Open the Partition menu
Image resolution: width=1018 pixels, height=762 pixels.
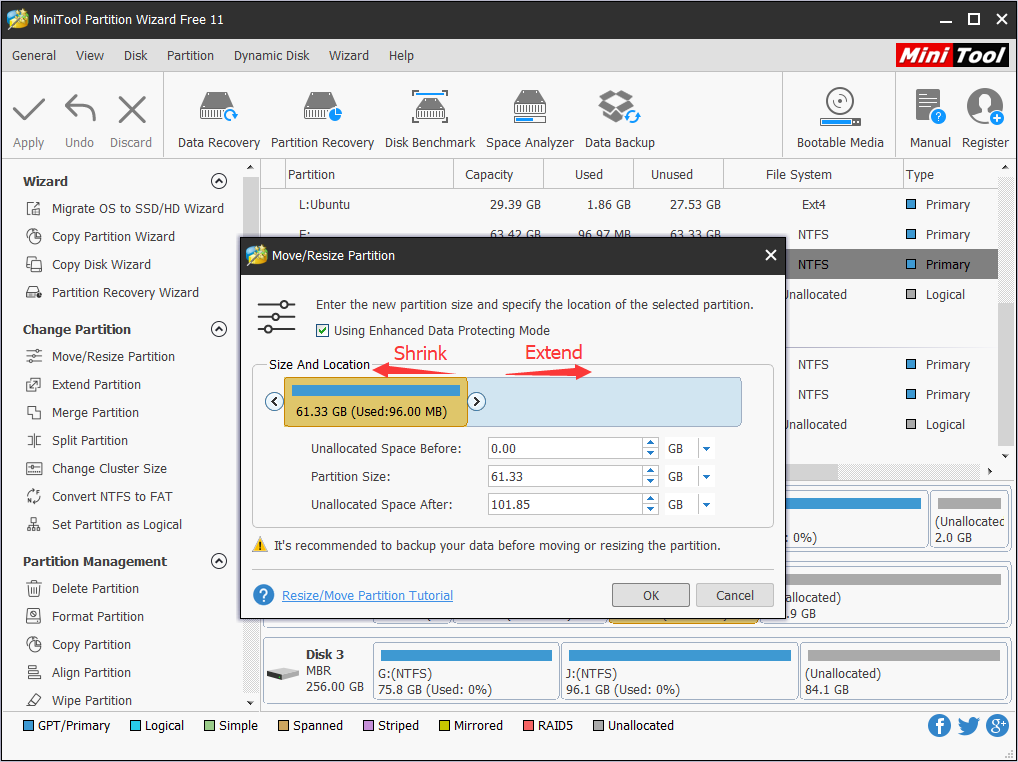point(190,56)
